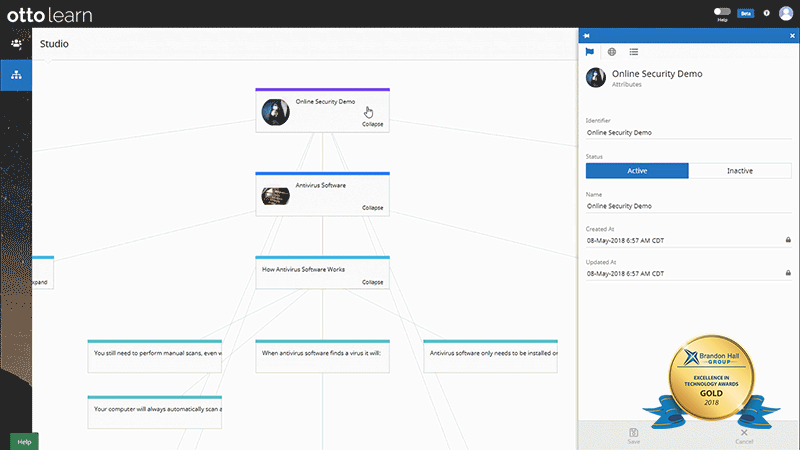
Task: Toggle the Help switch on
Action: point(722,11)
